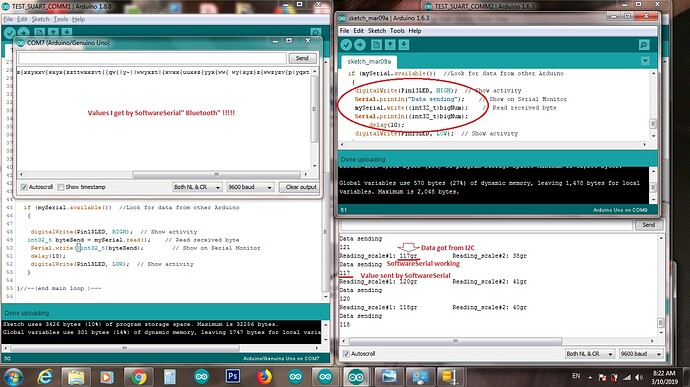Click the volume speaker tray icon
Image resolution: width=690 pixels, height=387 pixels.
[639, 378]
